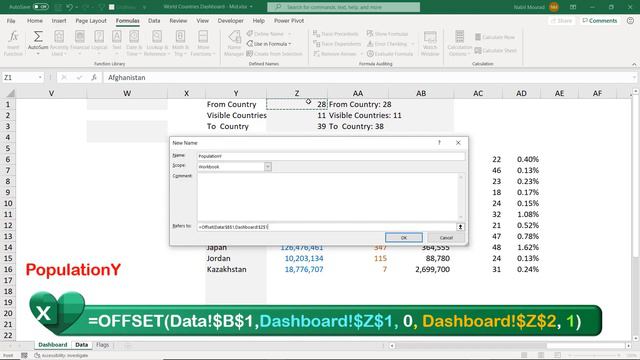Click Calculate Now
This screenshot has height=360, width=640.
[494, 37]
